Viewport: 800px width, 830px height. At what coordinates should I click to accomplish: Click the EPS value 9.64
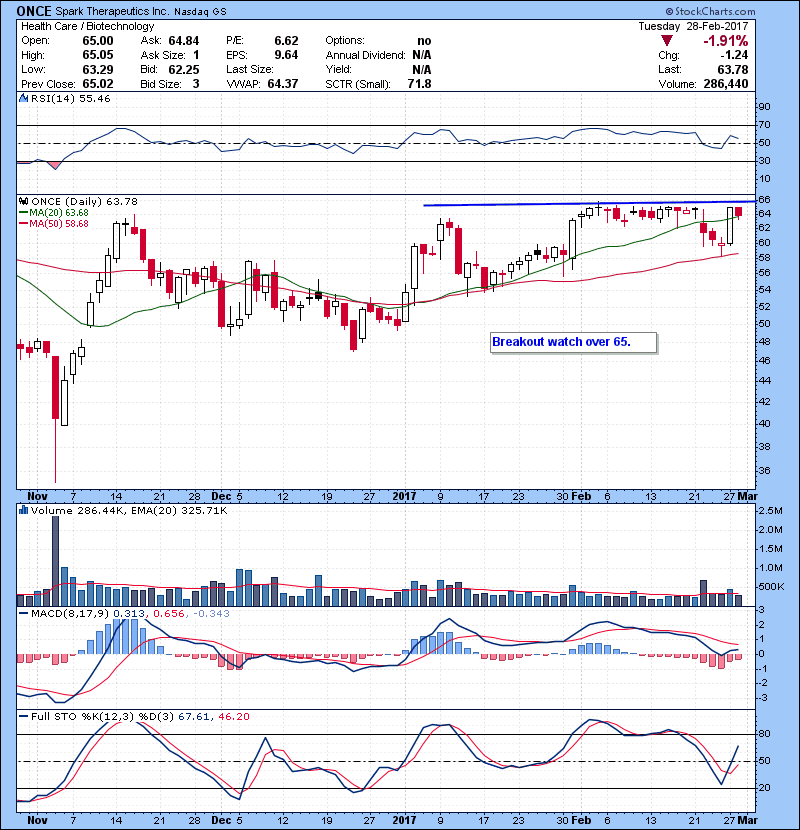[x=286, y=55]
